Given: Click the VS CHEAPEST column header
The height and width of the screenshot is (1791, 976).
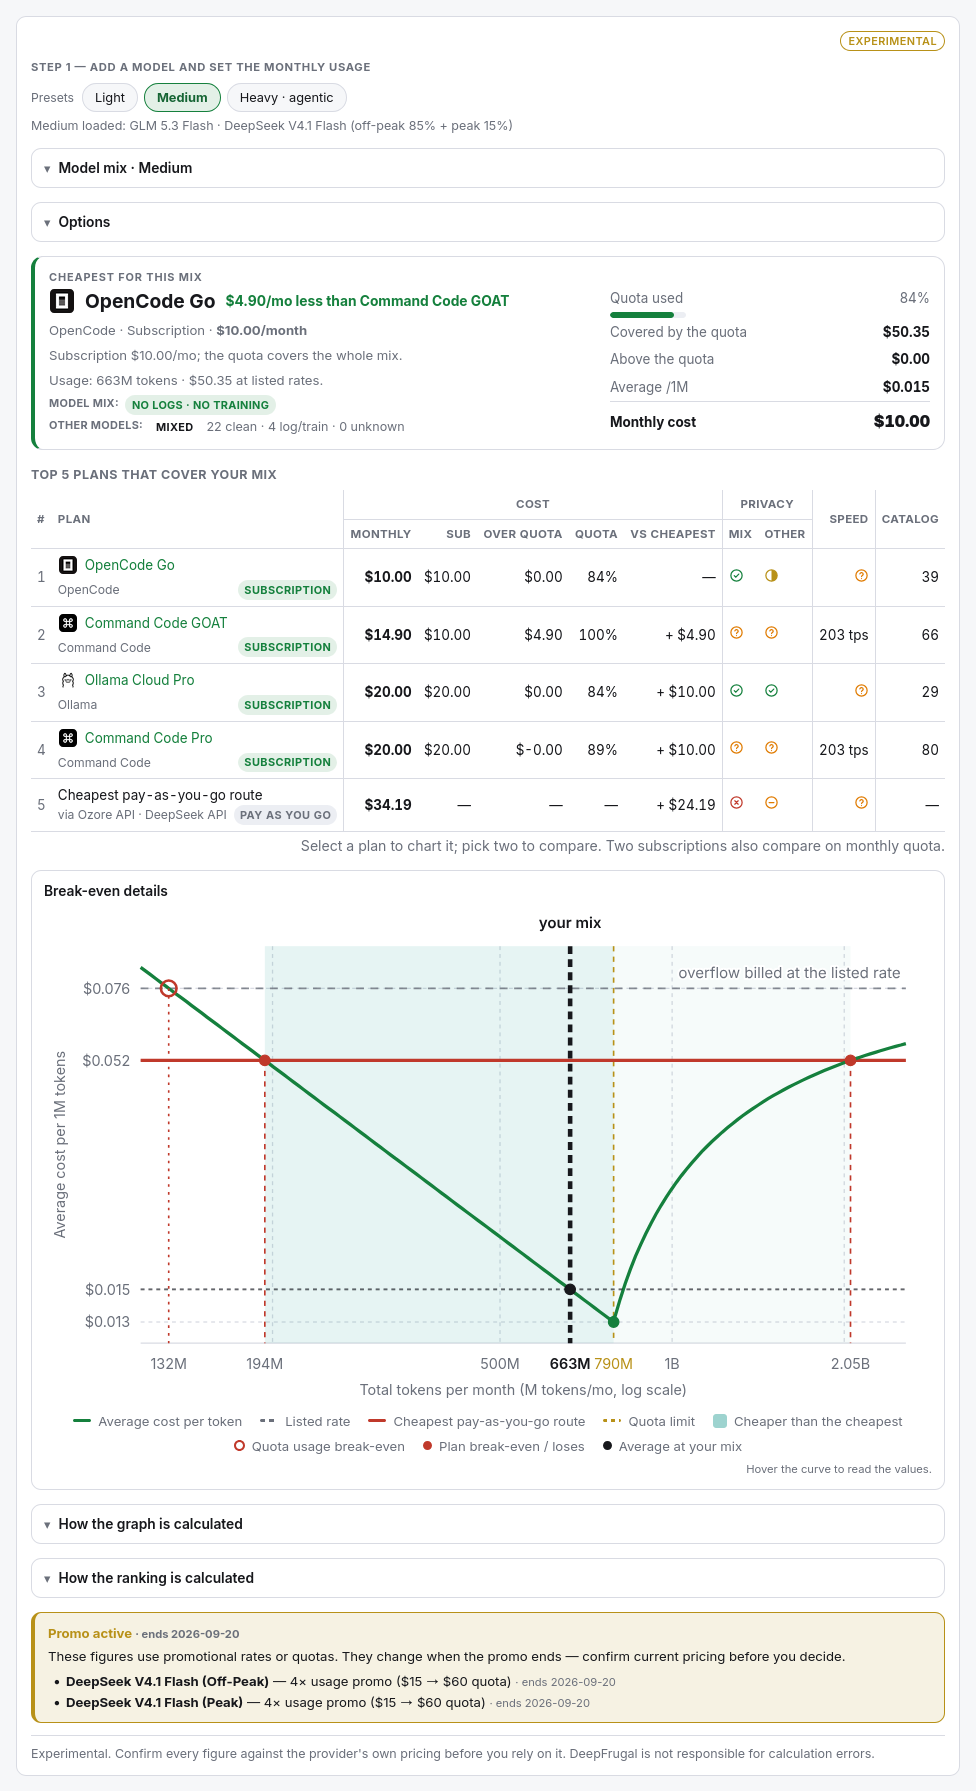Looking at the screenshot, I should pos(673,534).
